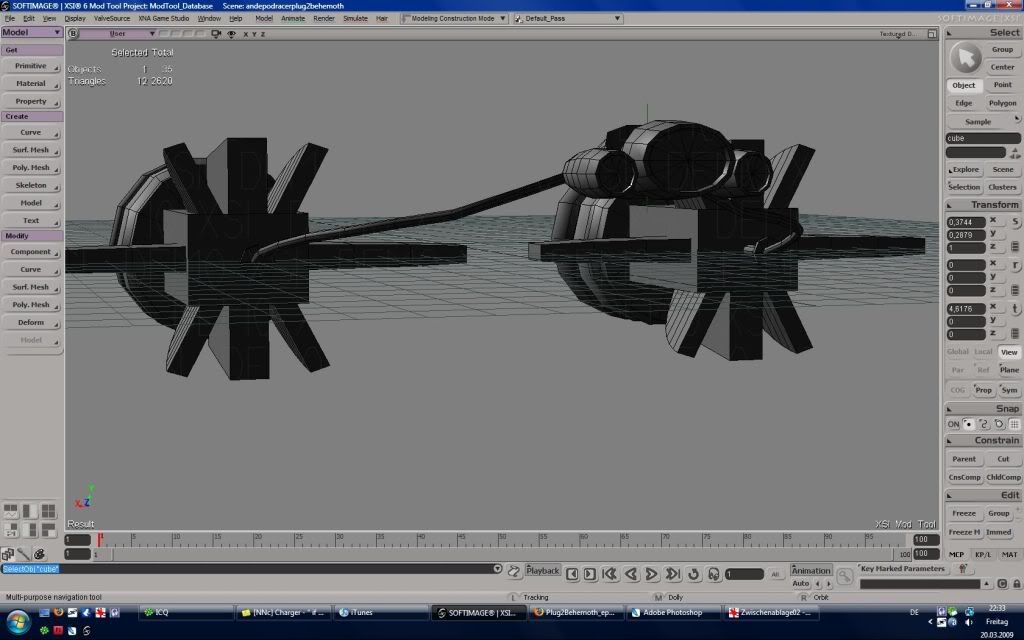The width and height of the screenshot is (1024, 640).
Task: Activate the Translate (t) transform tool
Action: (1016, 309)
